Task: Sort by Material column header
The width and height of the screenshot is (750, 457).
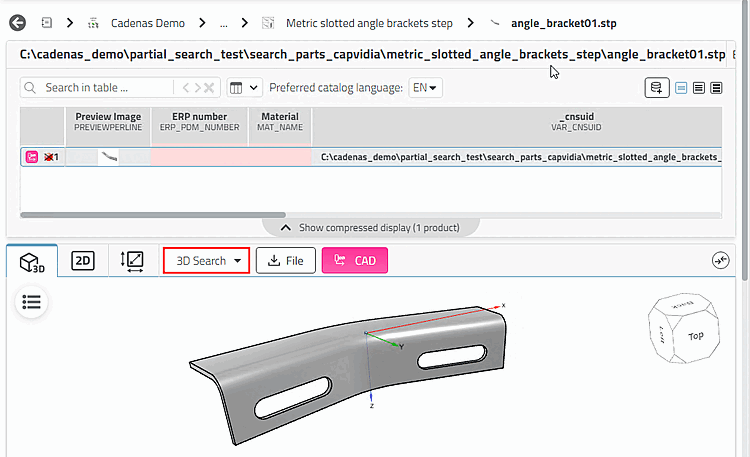Action: tap(280, 126)
